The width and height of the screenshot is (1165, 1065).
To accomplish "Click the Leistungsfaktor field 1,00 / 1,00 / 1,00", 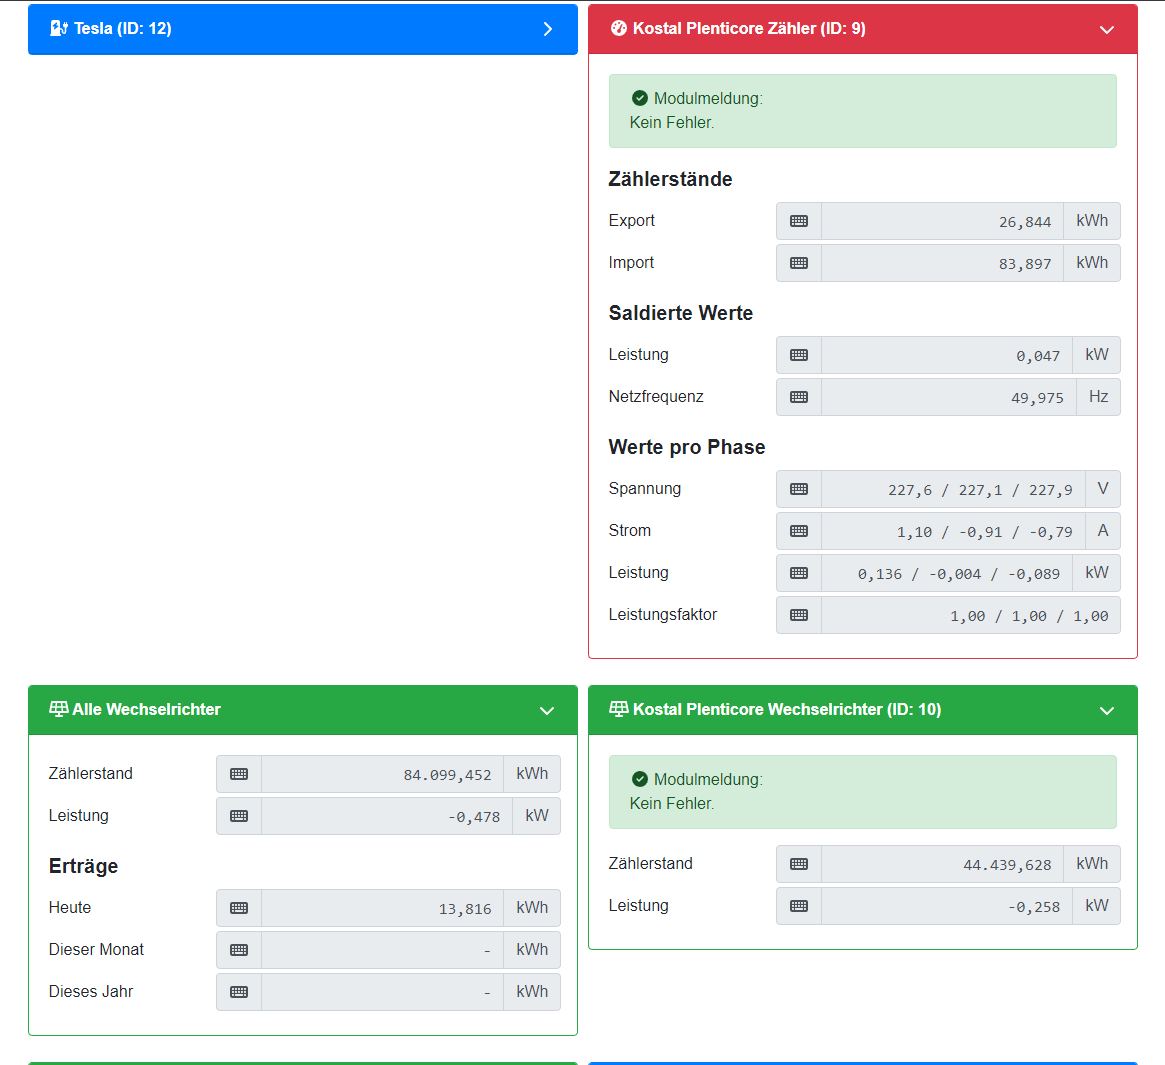I will pos(970,615).
